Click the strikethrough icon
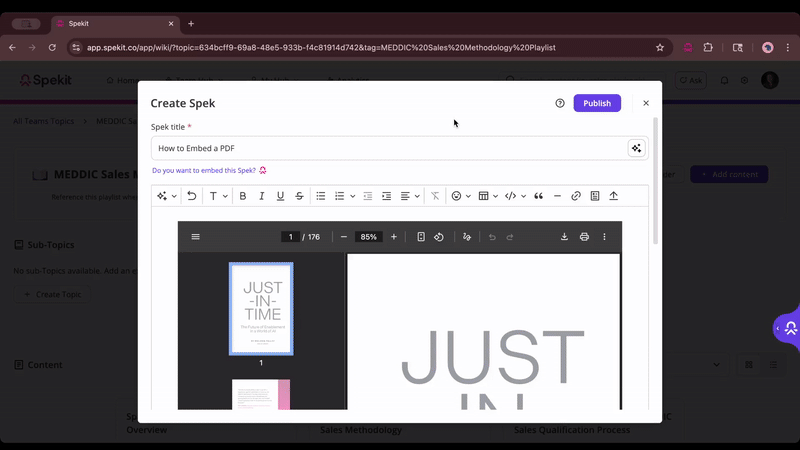Screen dimensions: 800x450 click(299, 196)
